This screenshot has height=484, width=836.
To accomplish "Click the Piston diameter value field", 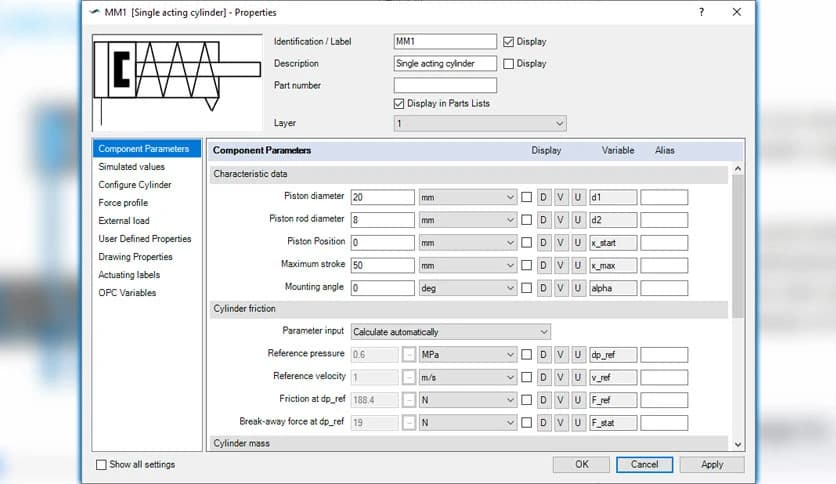I will pyautogui.click(x=382, y=197).
